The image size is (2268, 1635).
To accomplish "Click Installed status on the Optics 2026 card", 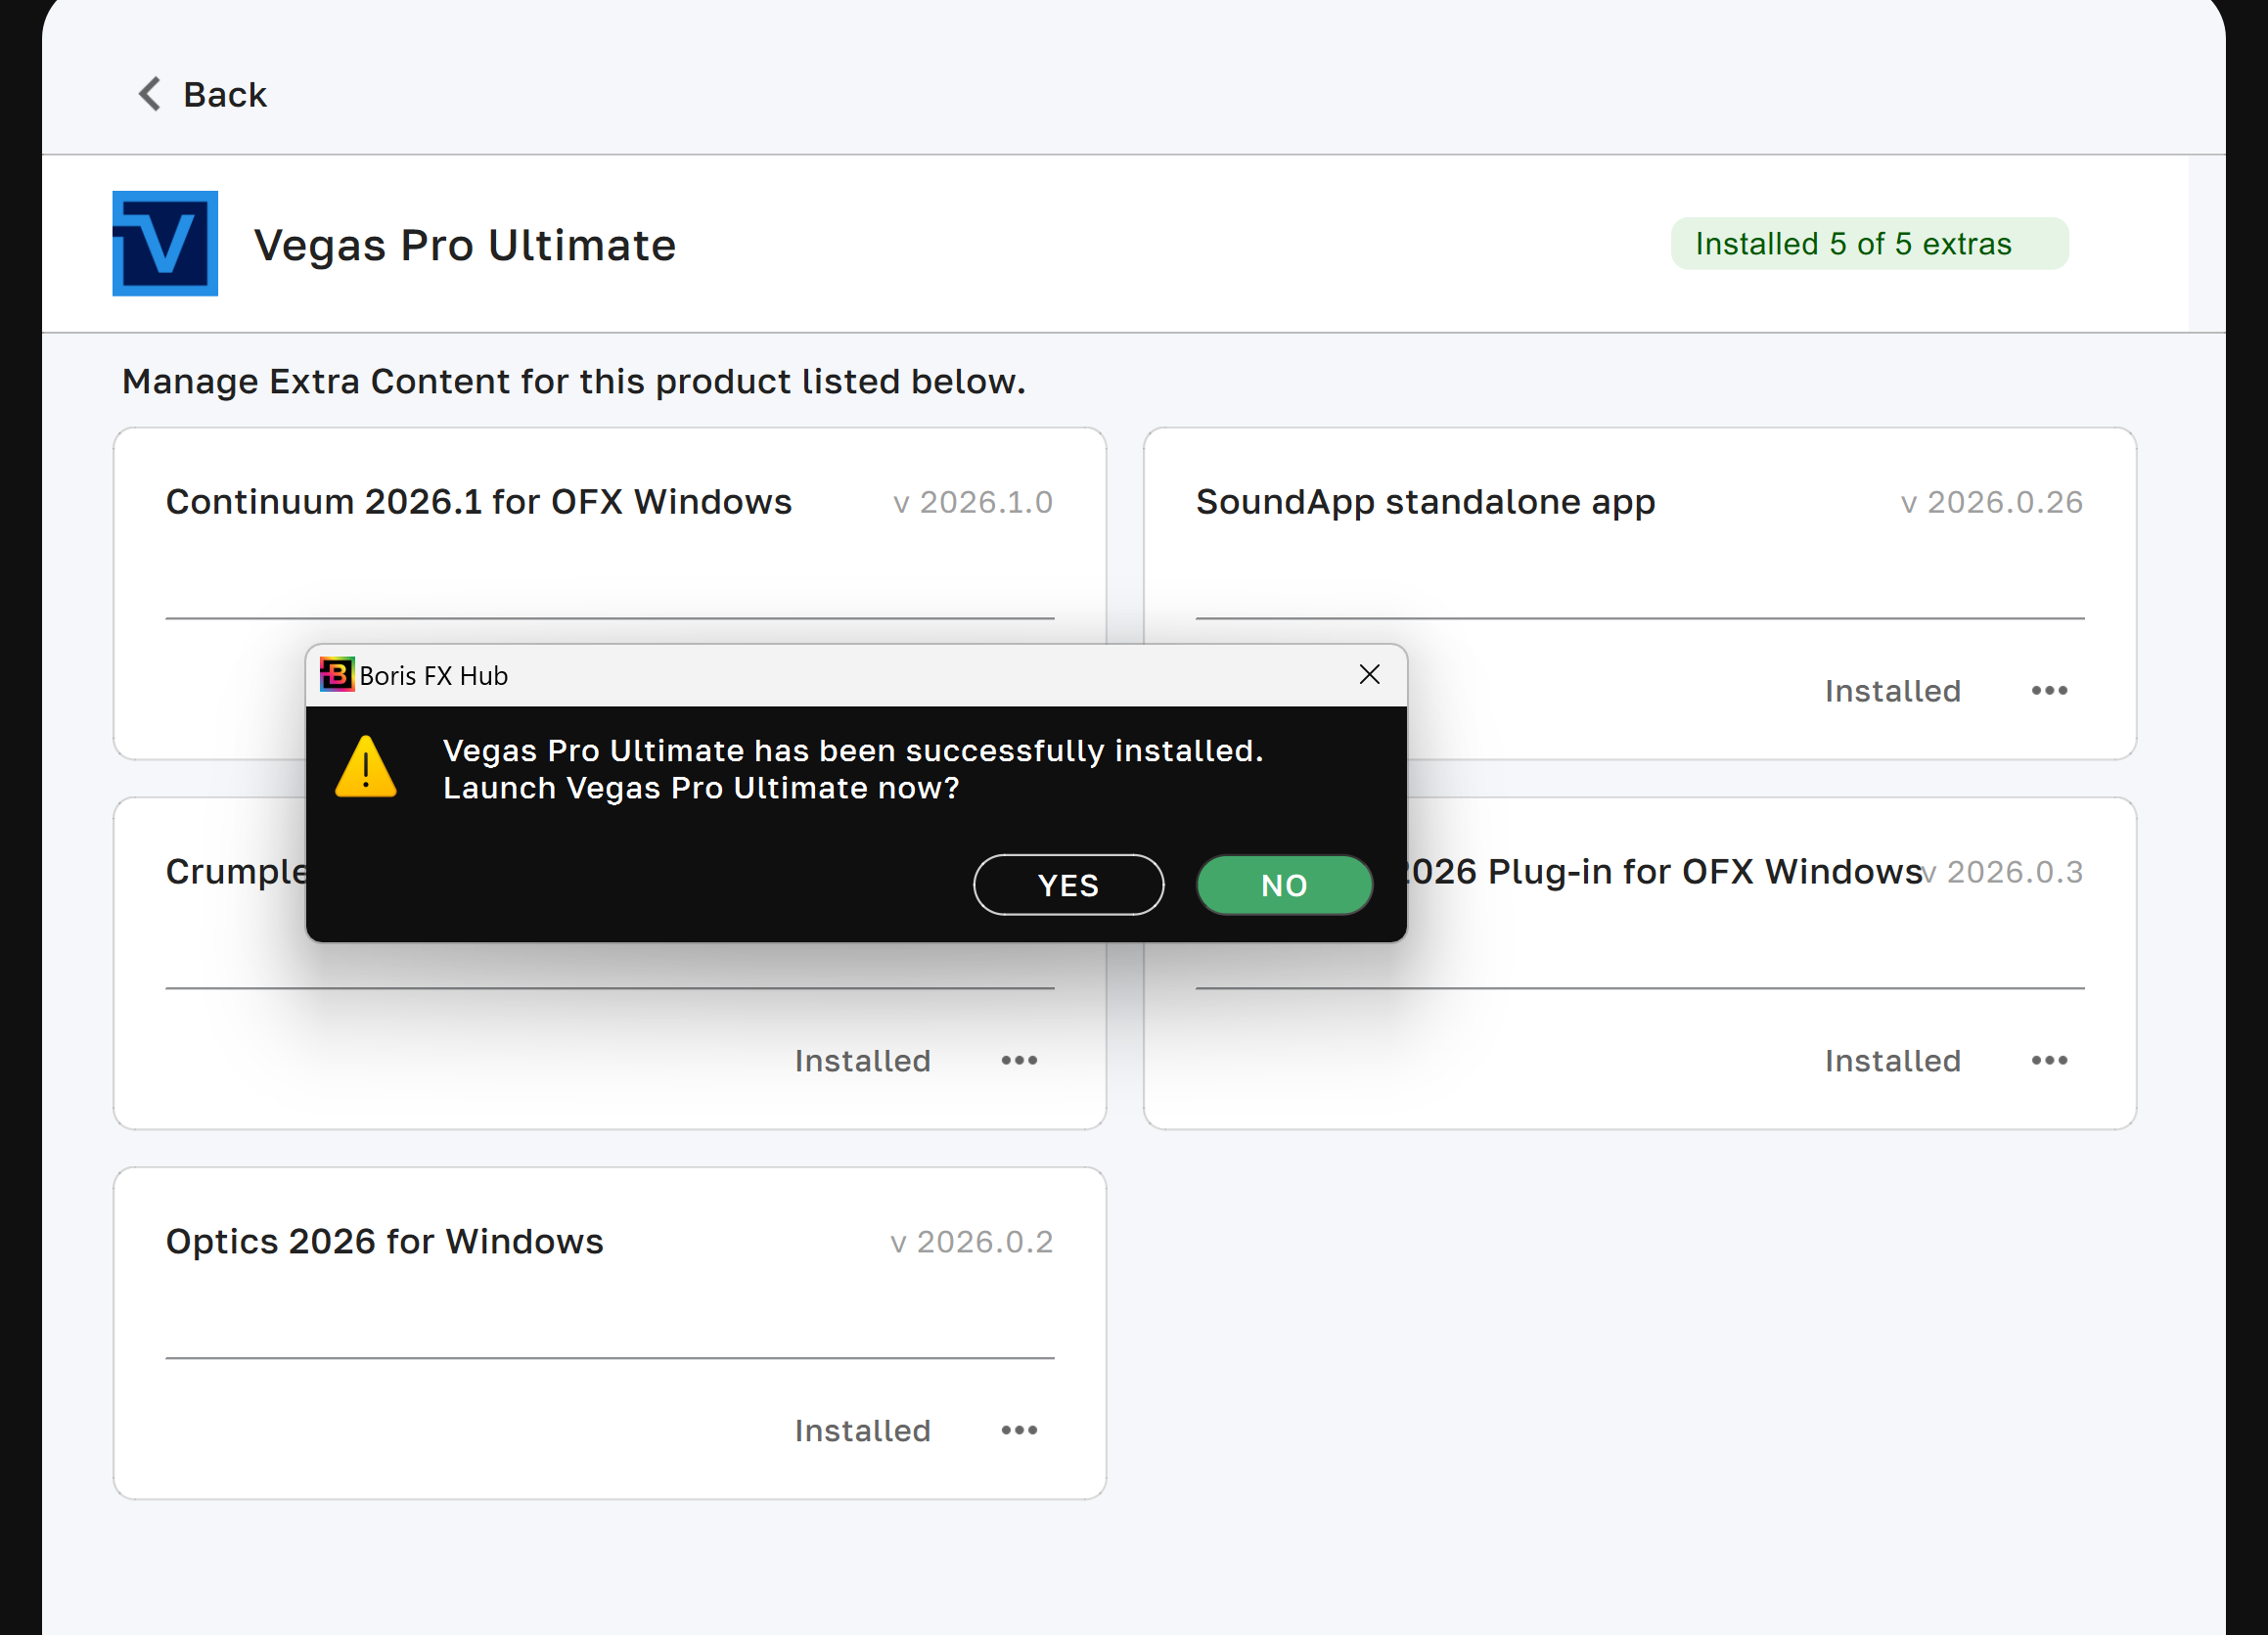I will (x=862, y=1431).
